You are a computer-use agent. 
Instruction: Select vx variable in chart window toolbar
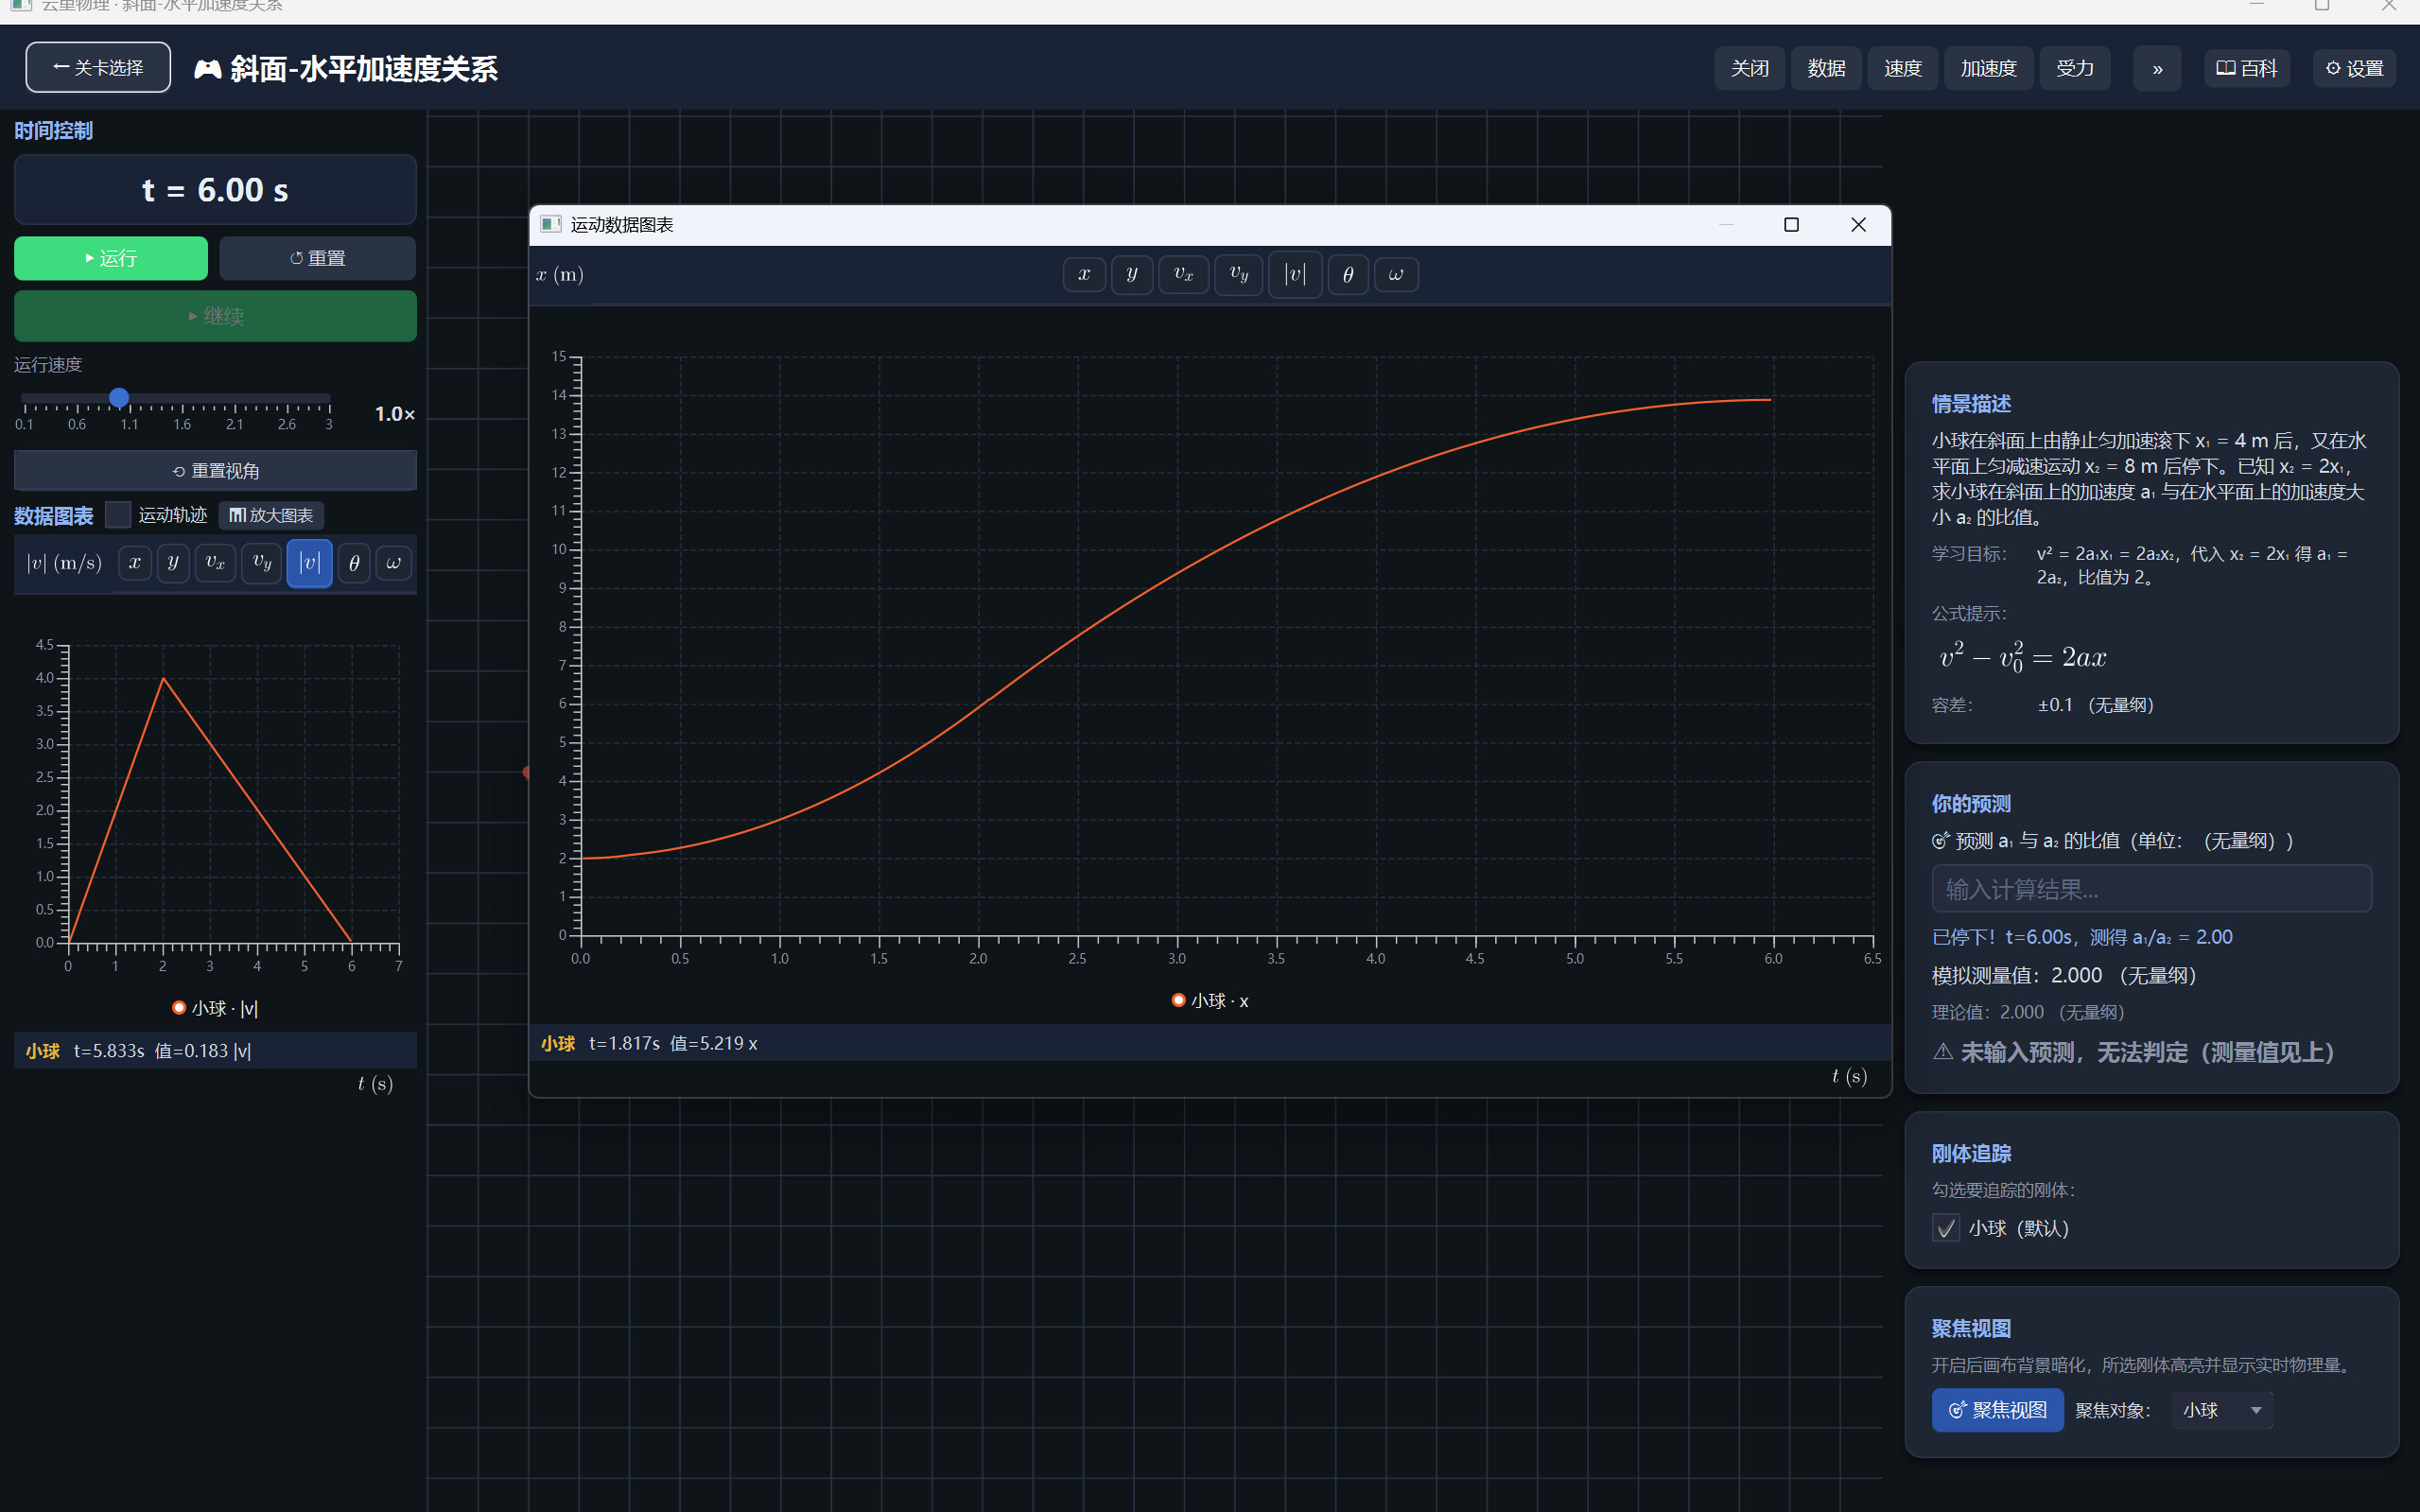(1183, 274)
